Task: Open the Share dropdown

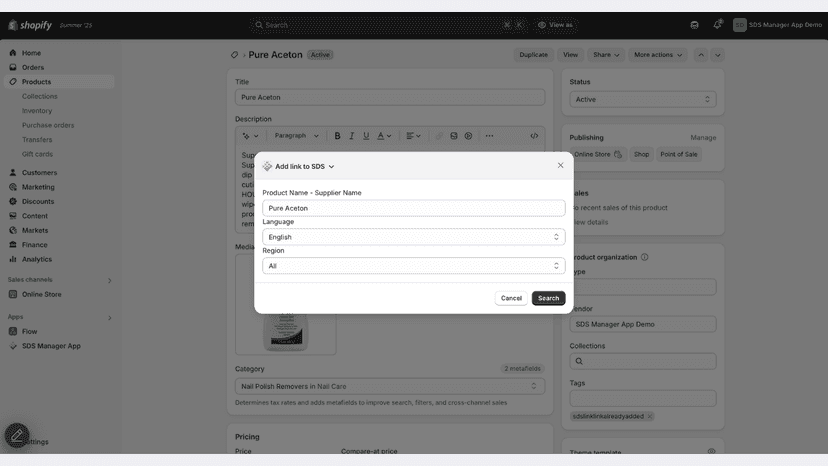Action: (606, 55)
